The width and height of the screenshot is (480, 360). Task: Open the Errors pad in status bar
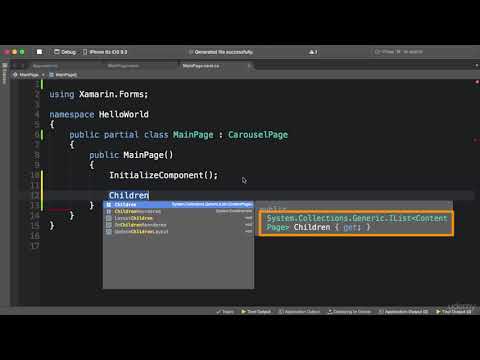(x=225, y=312)
